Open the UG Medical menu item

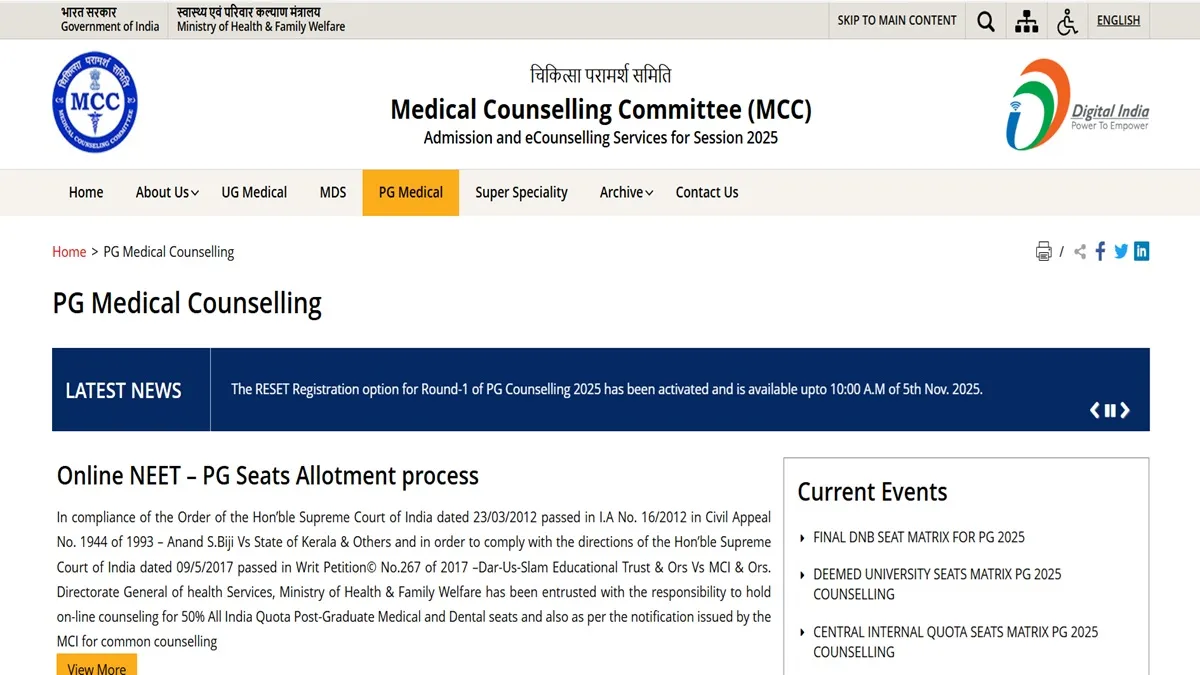pyautogui.click(x=254, y=192)
